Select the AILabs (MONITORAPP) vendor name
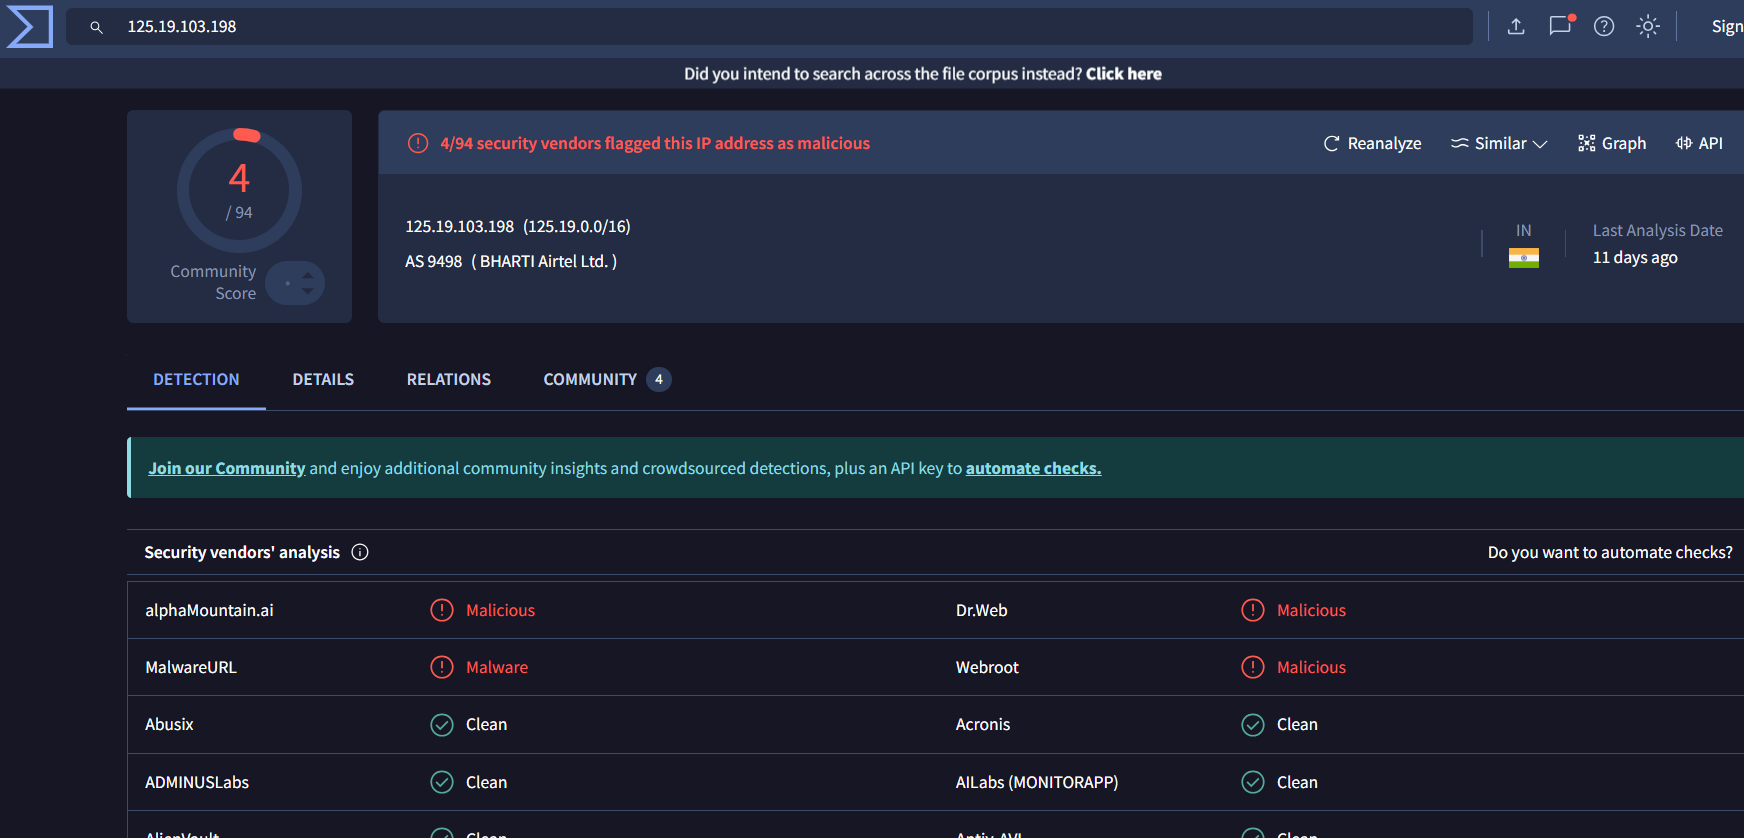This screenshot has height=838, width=1744. tap(1037, 782)
